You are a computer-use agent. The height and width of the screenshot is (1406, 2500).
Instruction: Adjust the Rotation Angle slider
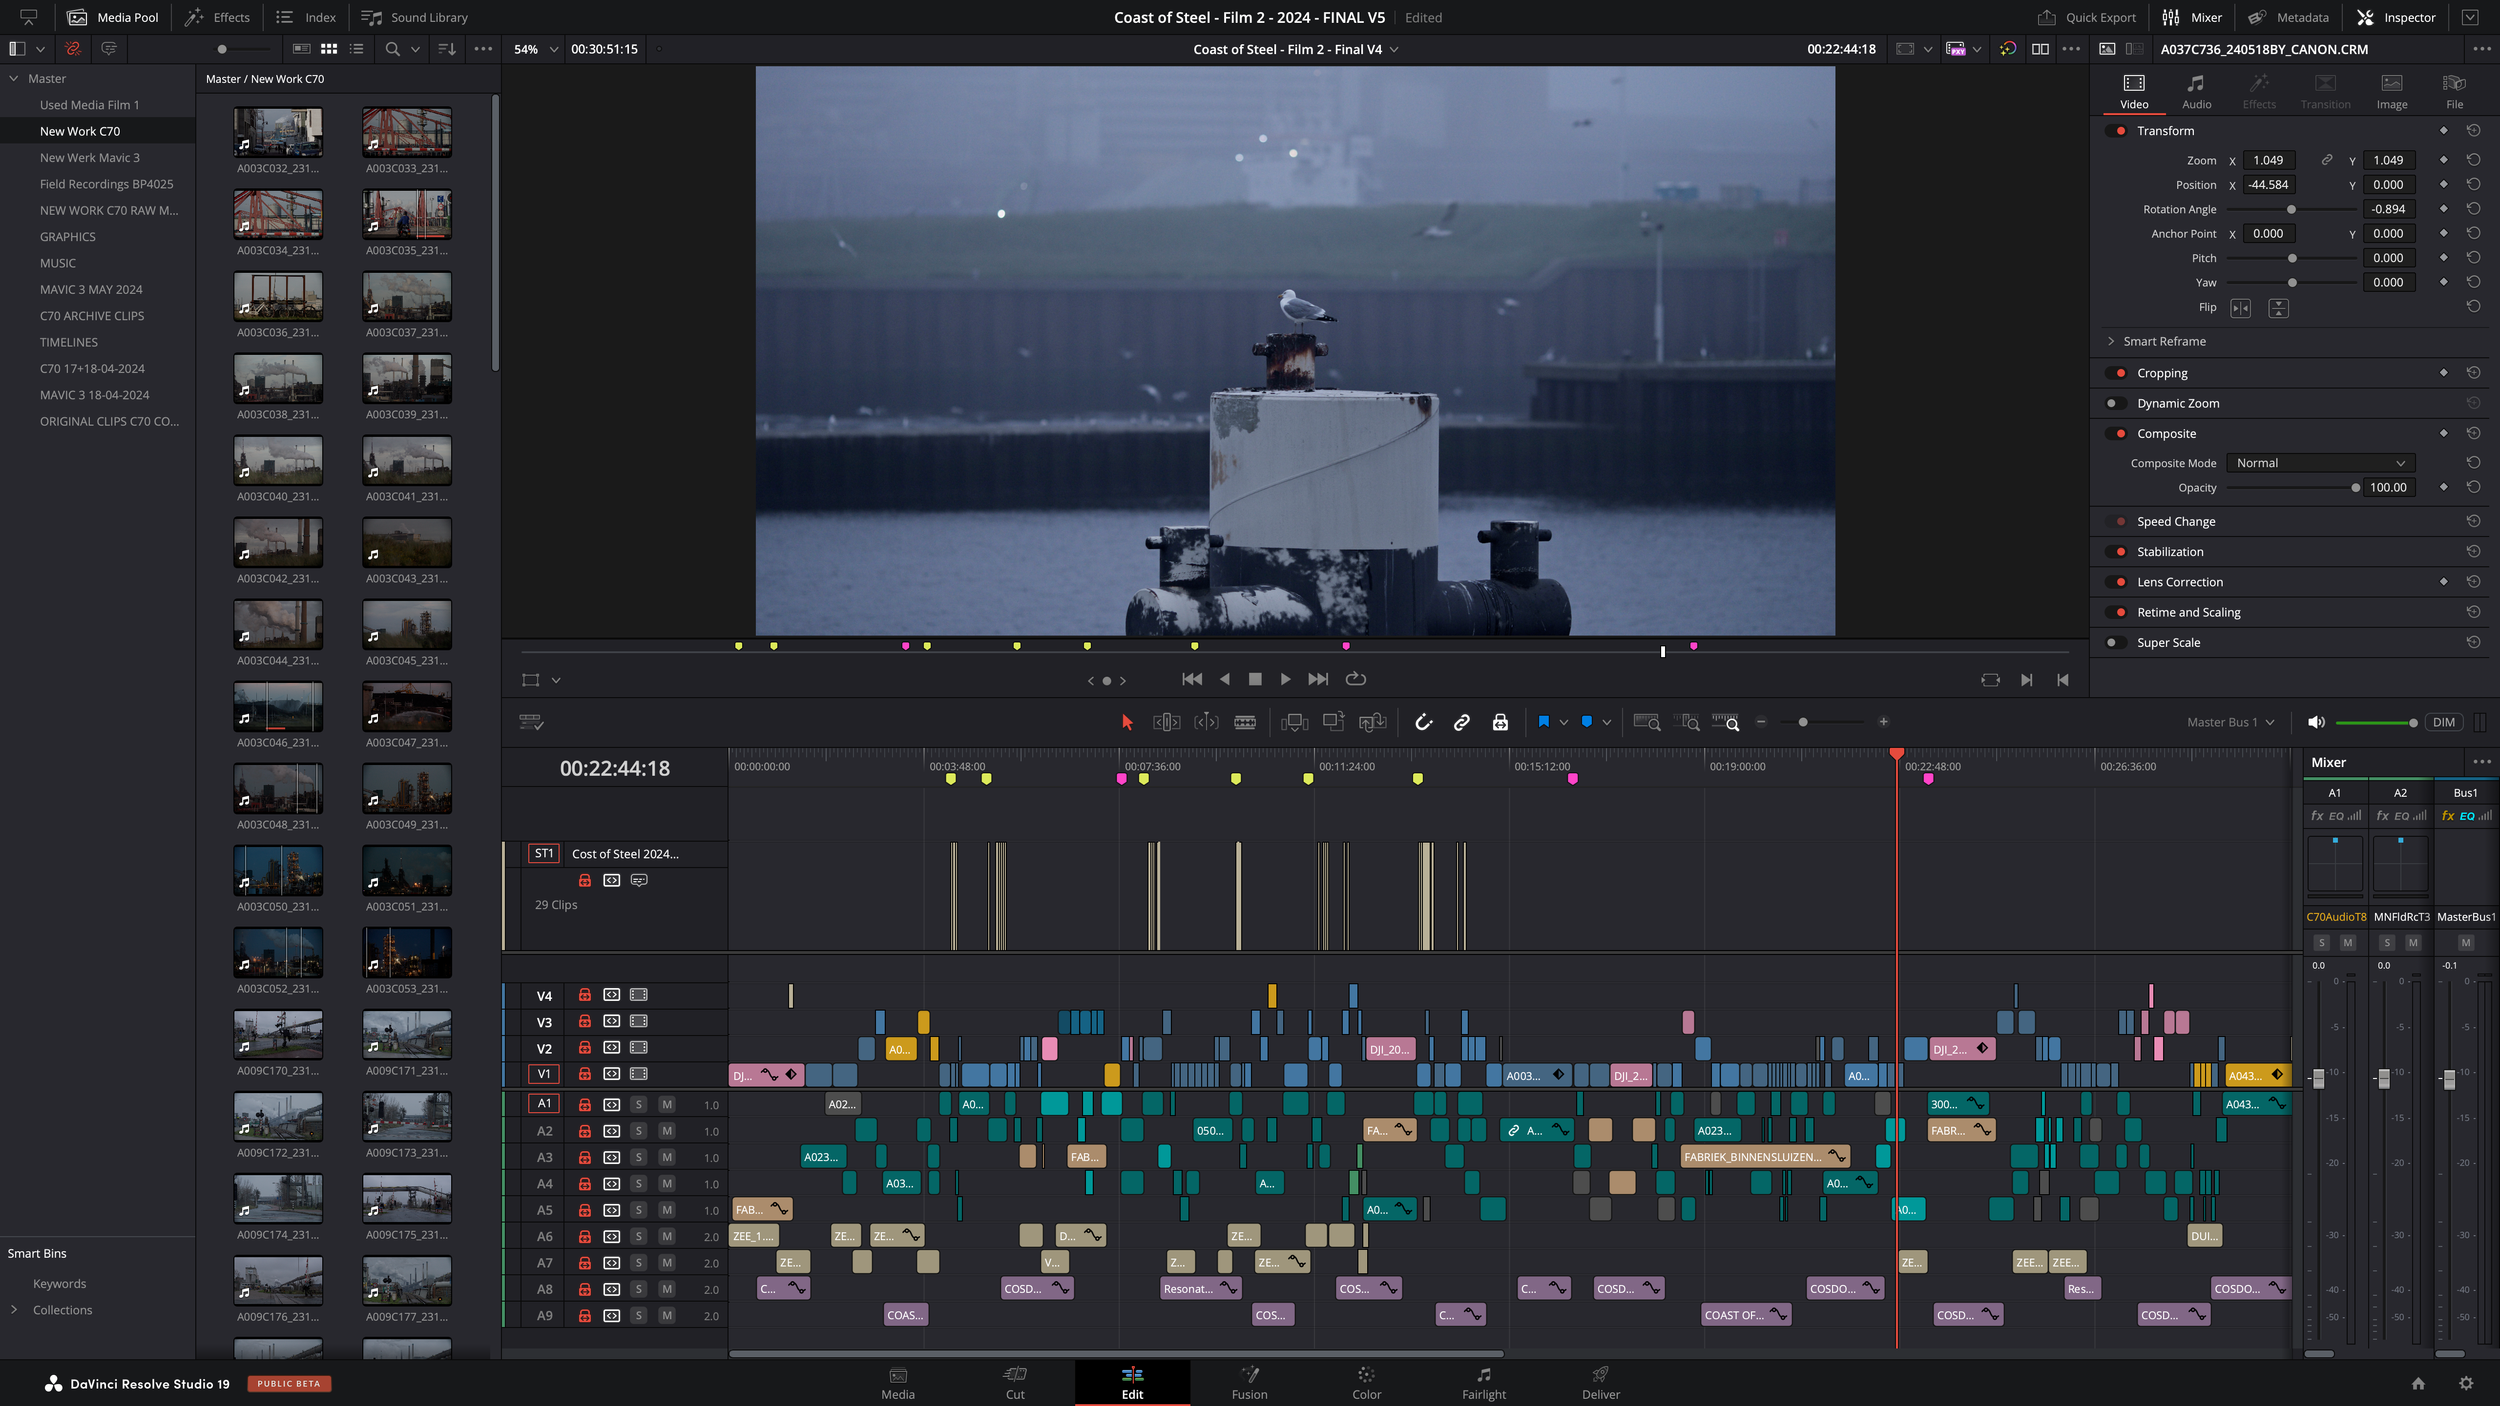click(2291, 210)
